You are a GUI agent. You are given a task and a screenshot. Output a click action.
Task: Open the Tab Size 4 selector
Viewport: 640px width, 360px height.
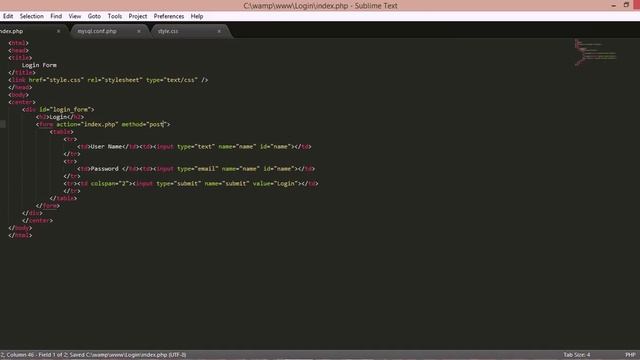[x=577, y=355]
